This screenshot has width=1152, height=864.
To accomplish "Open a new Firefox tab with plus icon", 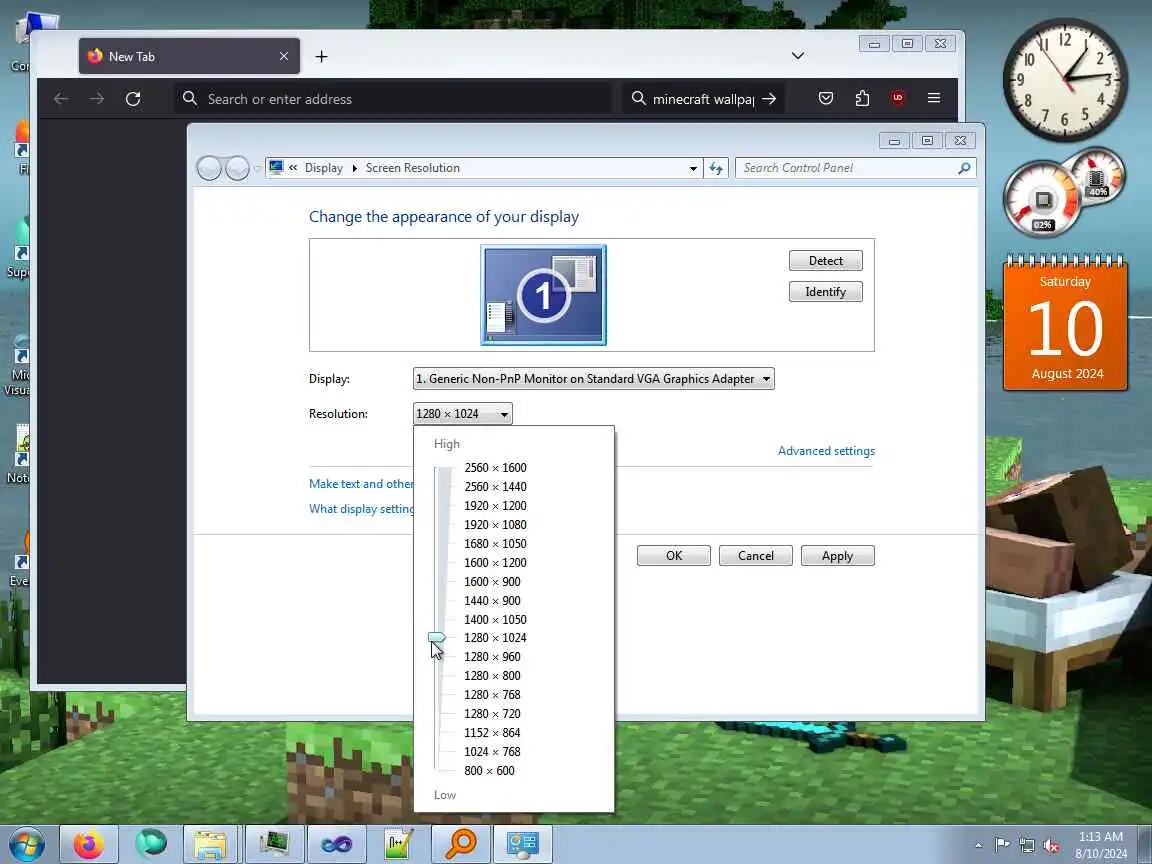I will click(x=321, y=57).
